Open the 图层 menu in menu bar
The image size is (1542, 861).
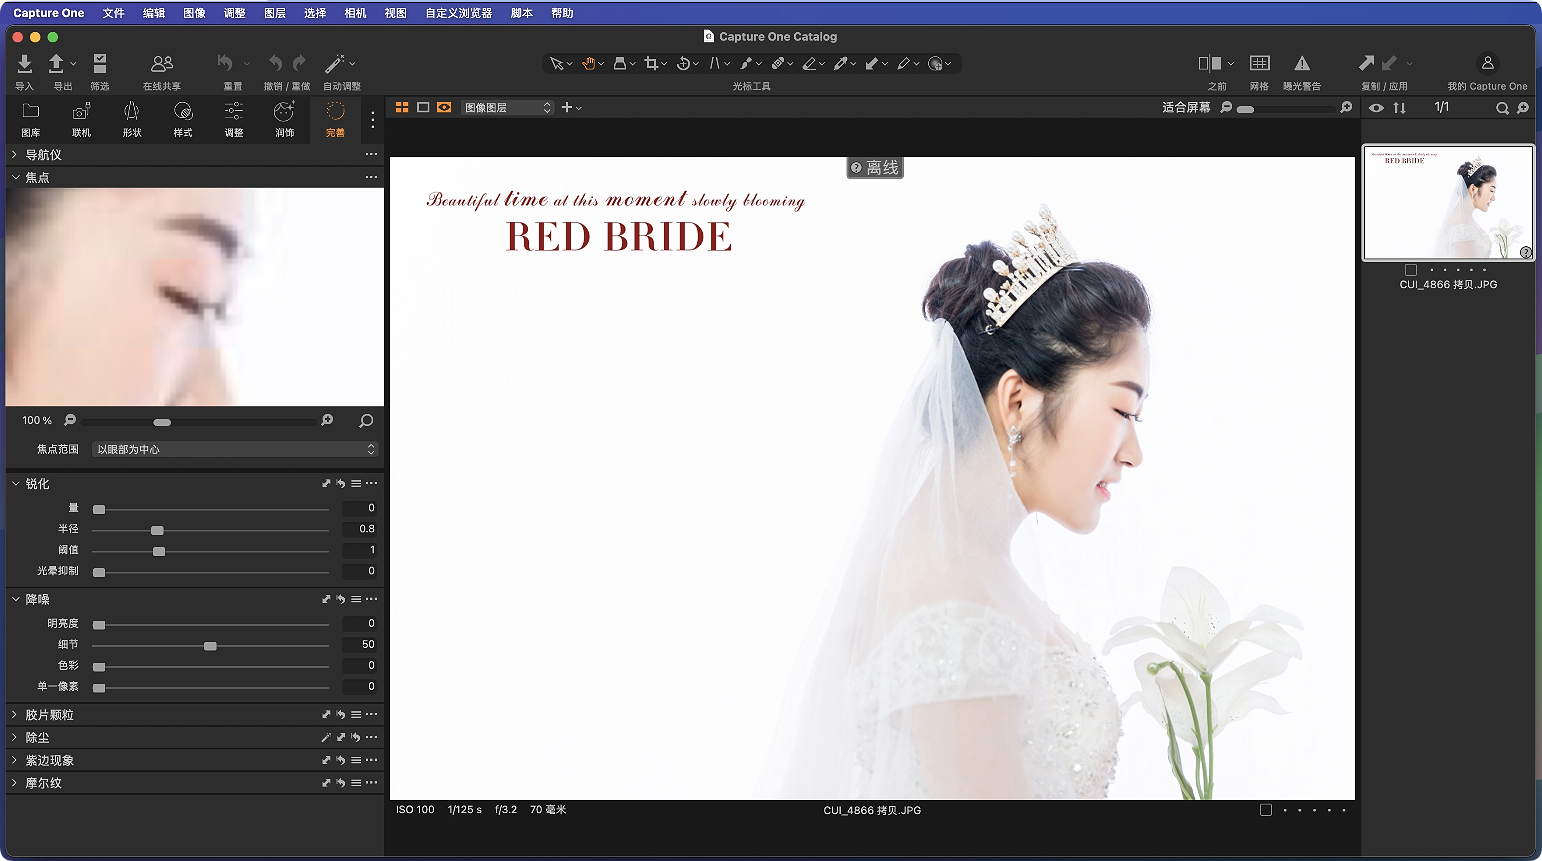(x=274, y=13)
